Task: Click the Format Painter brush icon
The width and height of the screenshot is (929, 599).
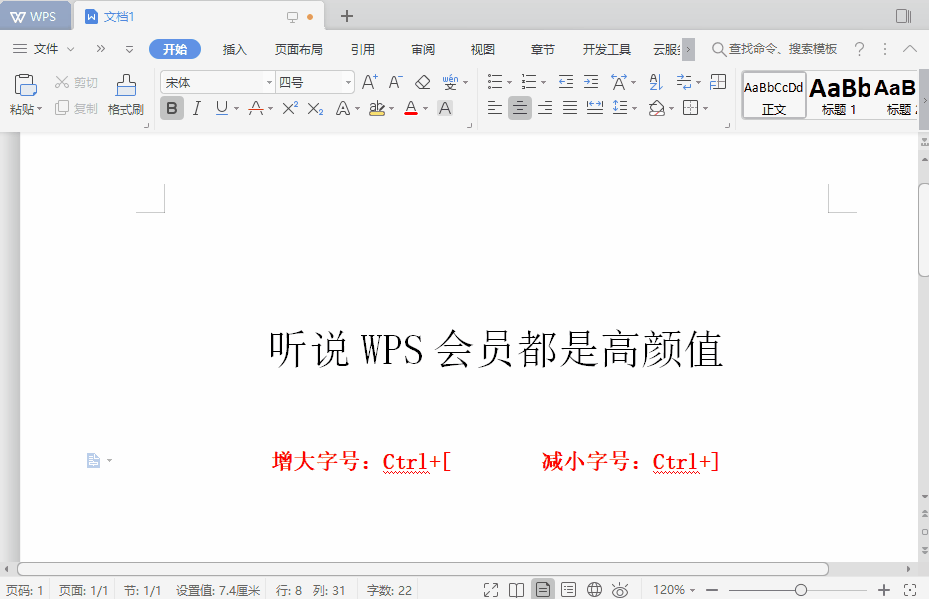Action: coord(126,85)
